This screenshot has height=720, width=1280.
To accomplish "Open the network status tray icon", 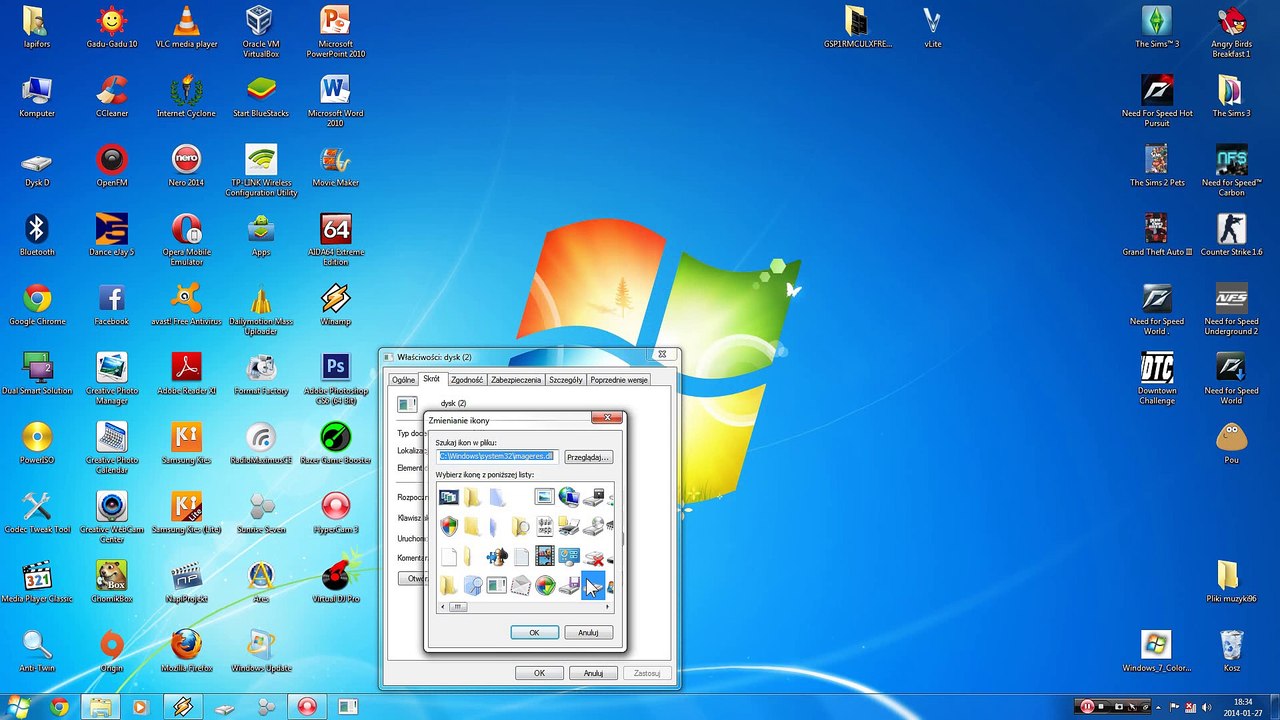I will (x=1190, y=707).
